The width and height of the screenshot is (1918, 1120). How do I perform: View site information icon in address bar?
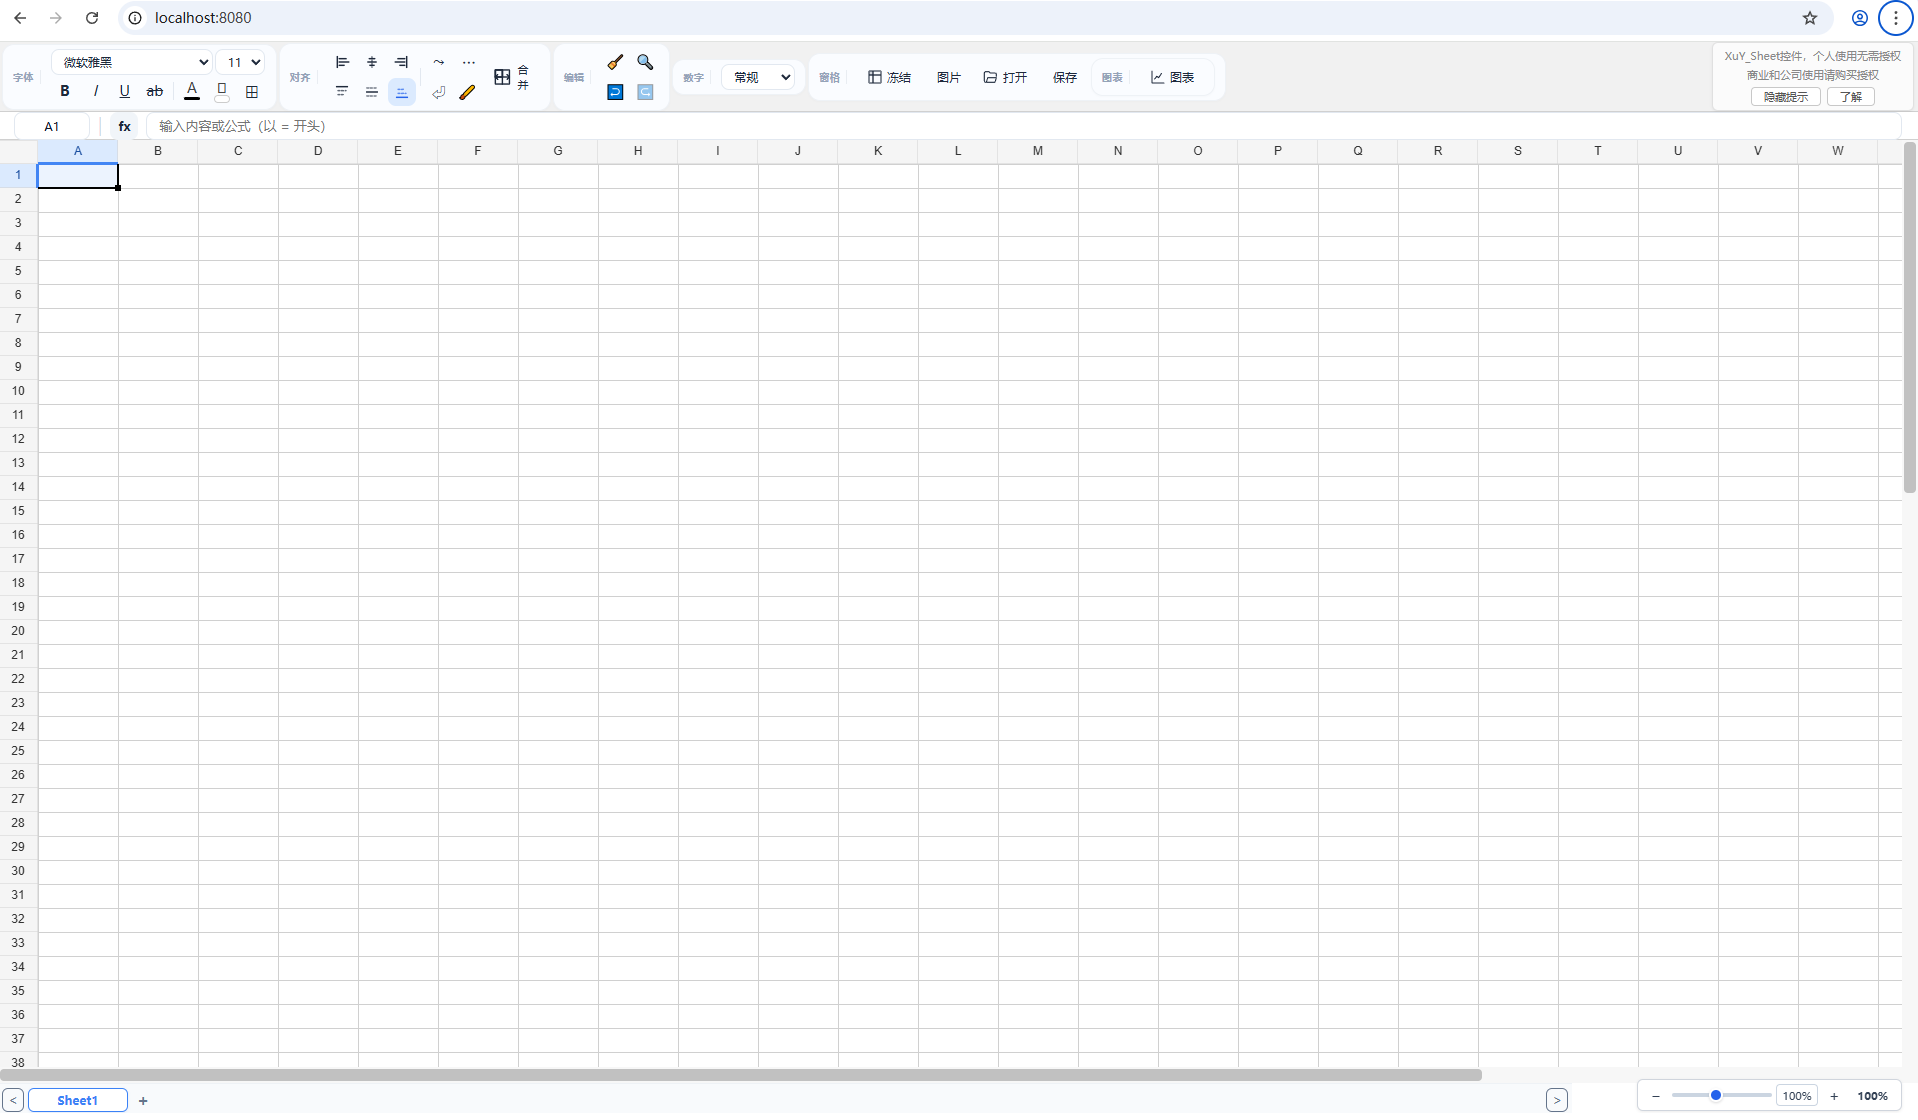(135, 18)
